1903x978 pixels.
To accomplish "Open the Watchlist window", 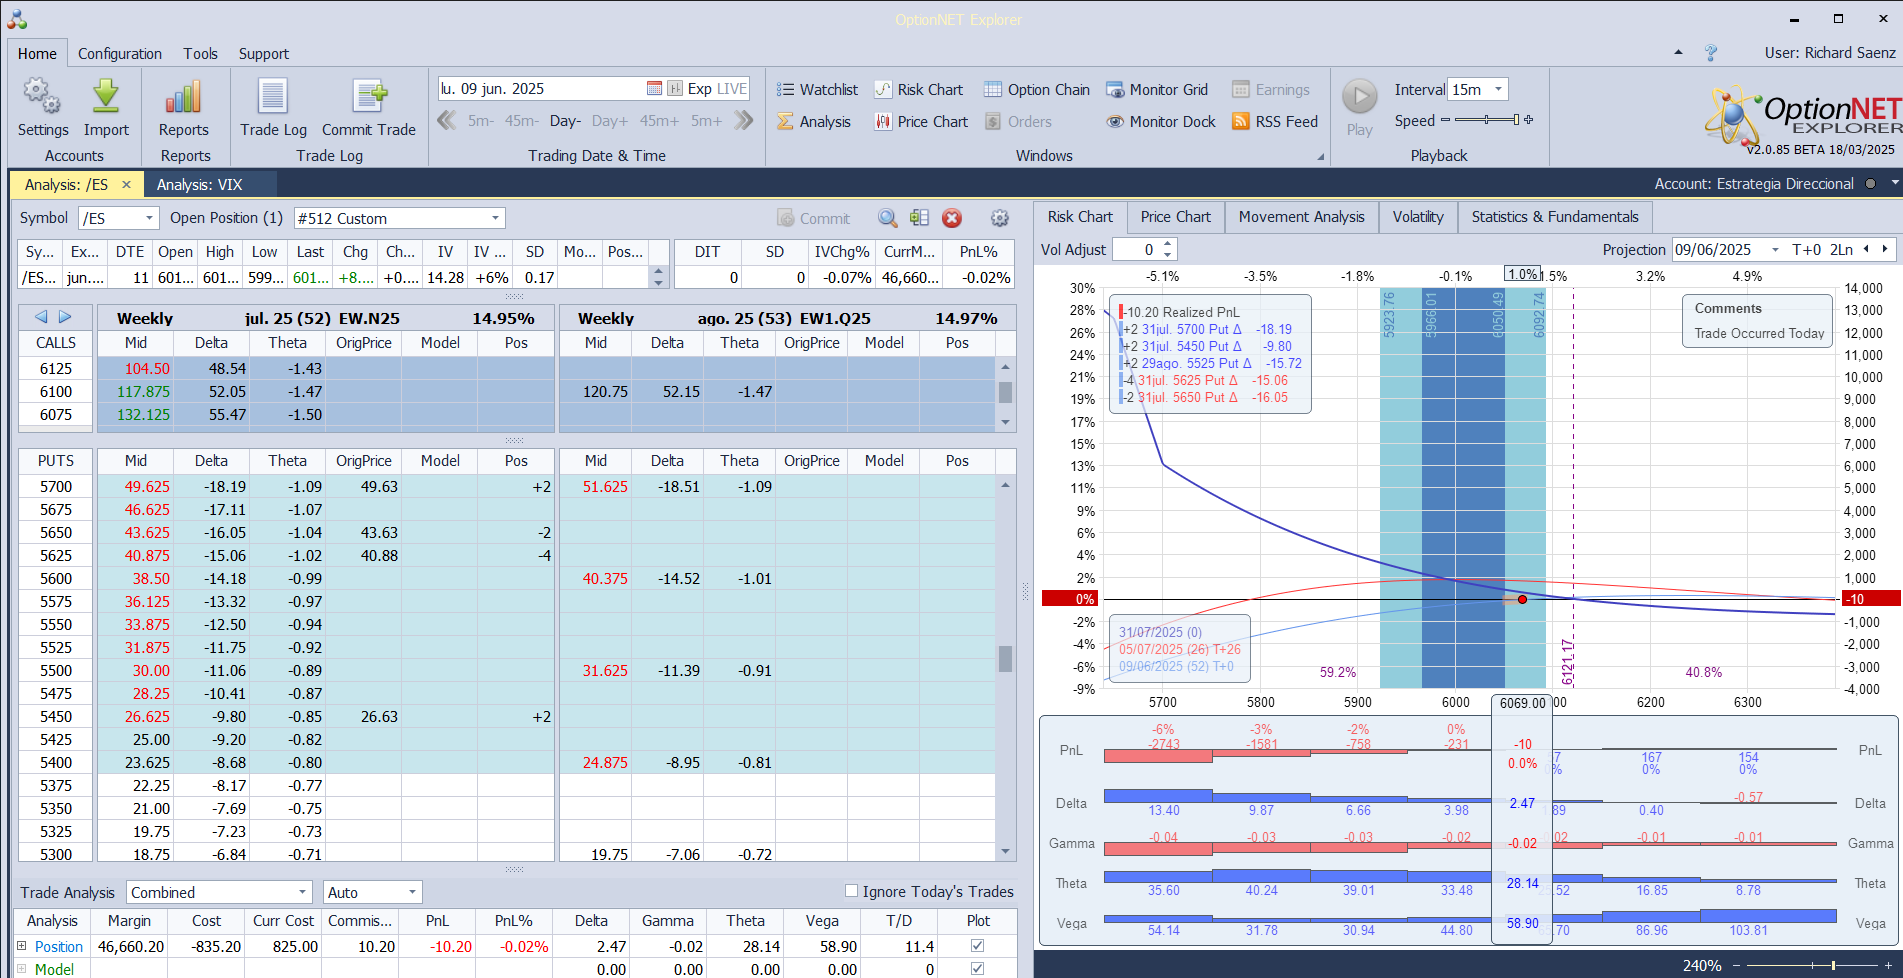I will pyautogui.click(x=817, y=89).
